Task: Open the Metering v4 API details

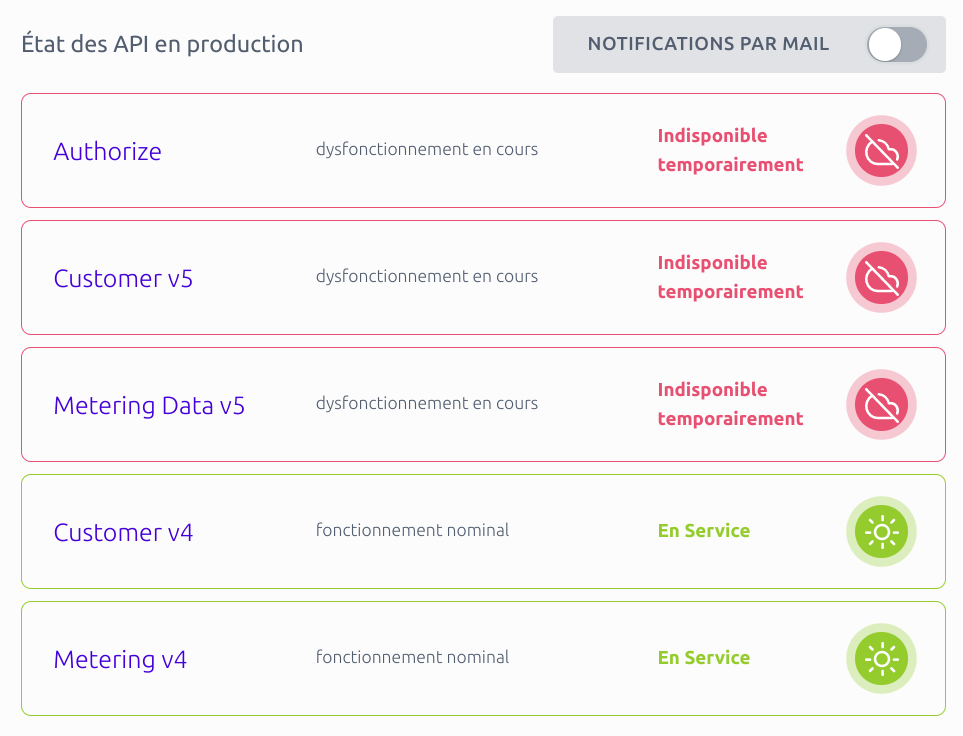Action: click(x=120, y=659)
